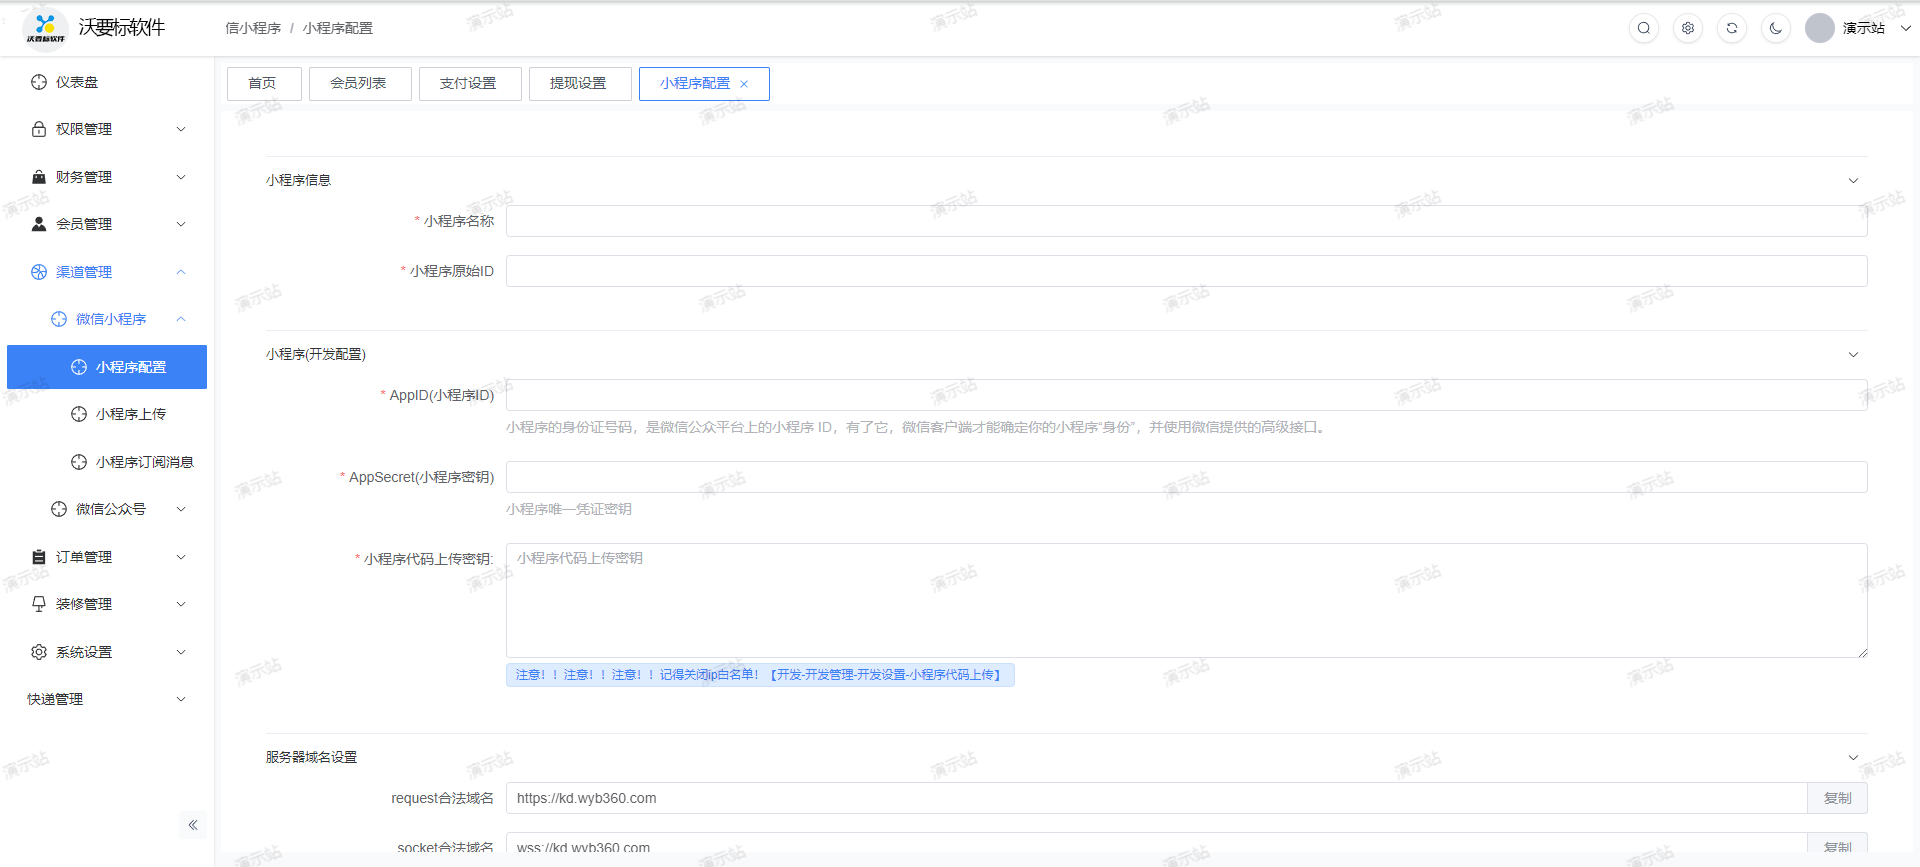Focus the AppSecret(小程序密钥) input field
This screenshot has width=1920, height=867.
click(1186, 477)
